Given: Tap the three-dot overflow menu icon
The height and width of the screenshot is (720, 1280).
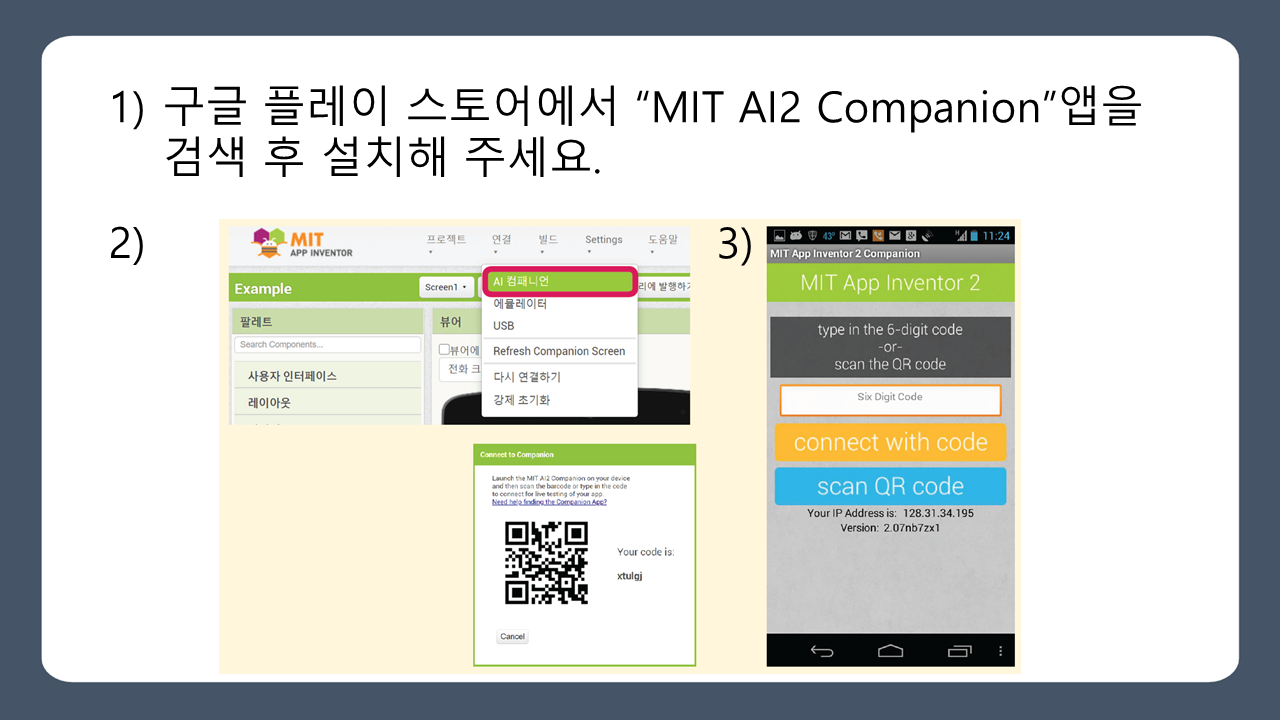Looking at the screenshot, I should coord(1001,651).
